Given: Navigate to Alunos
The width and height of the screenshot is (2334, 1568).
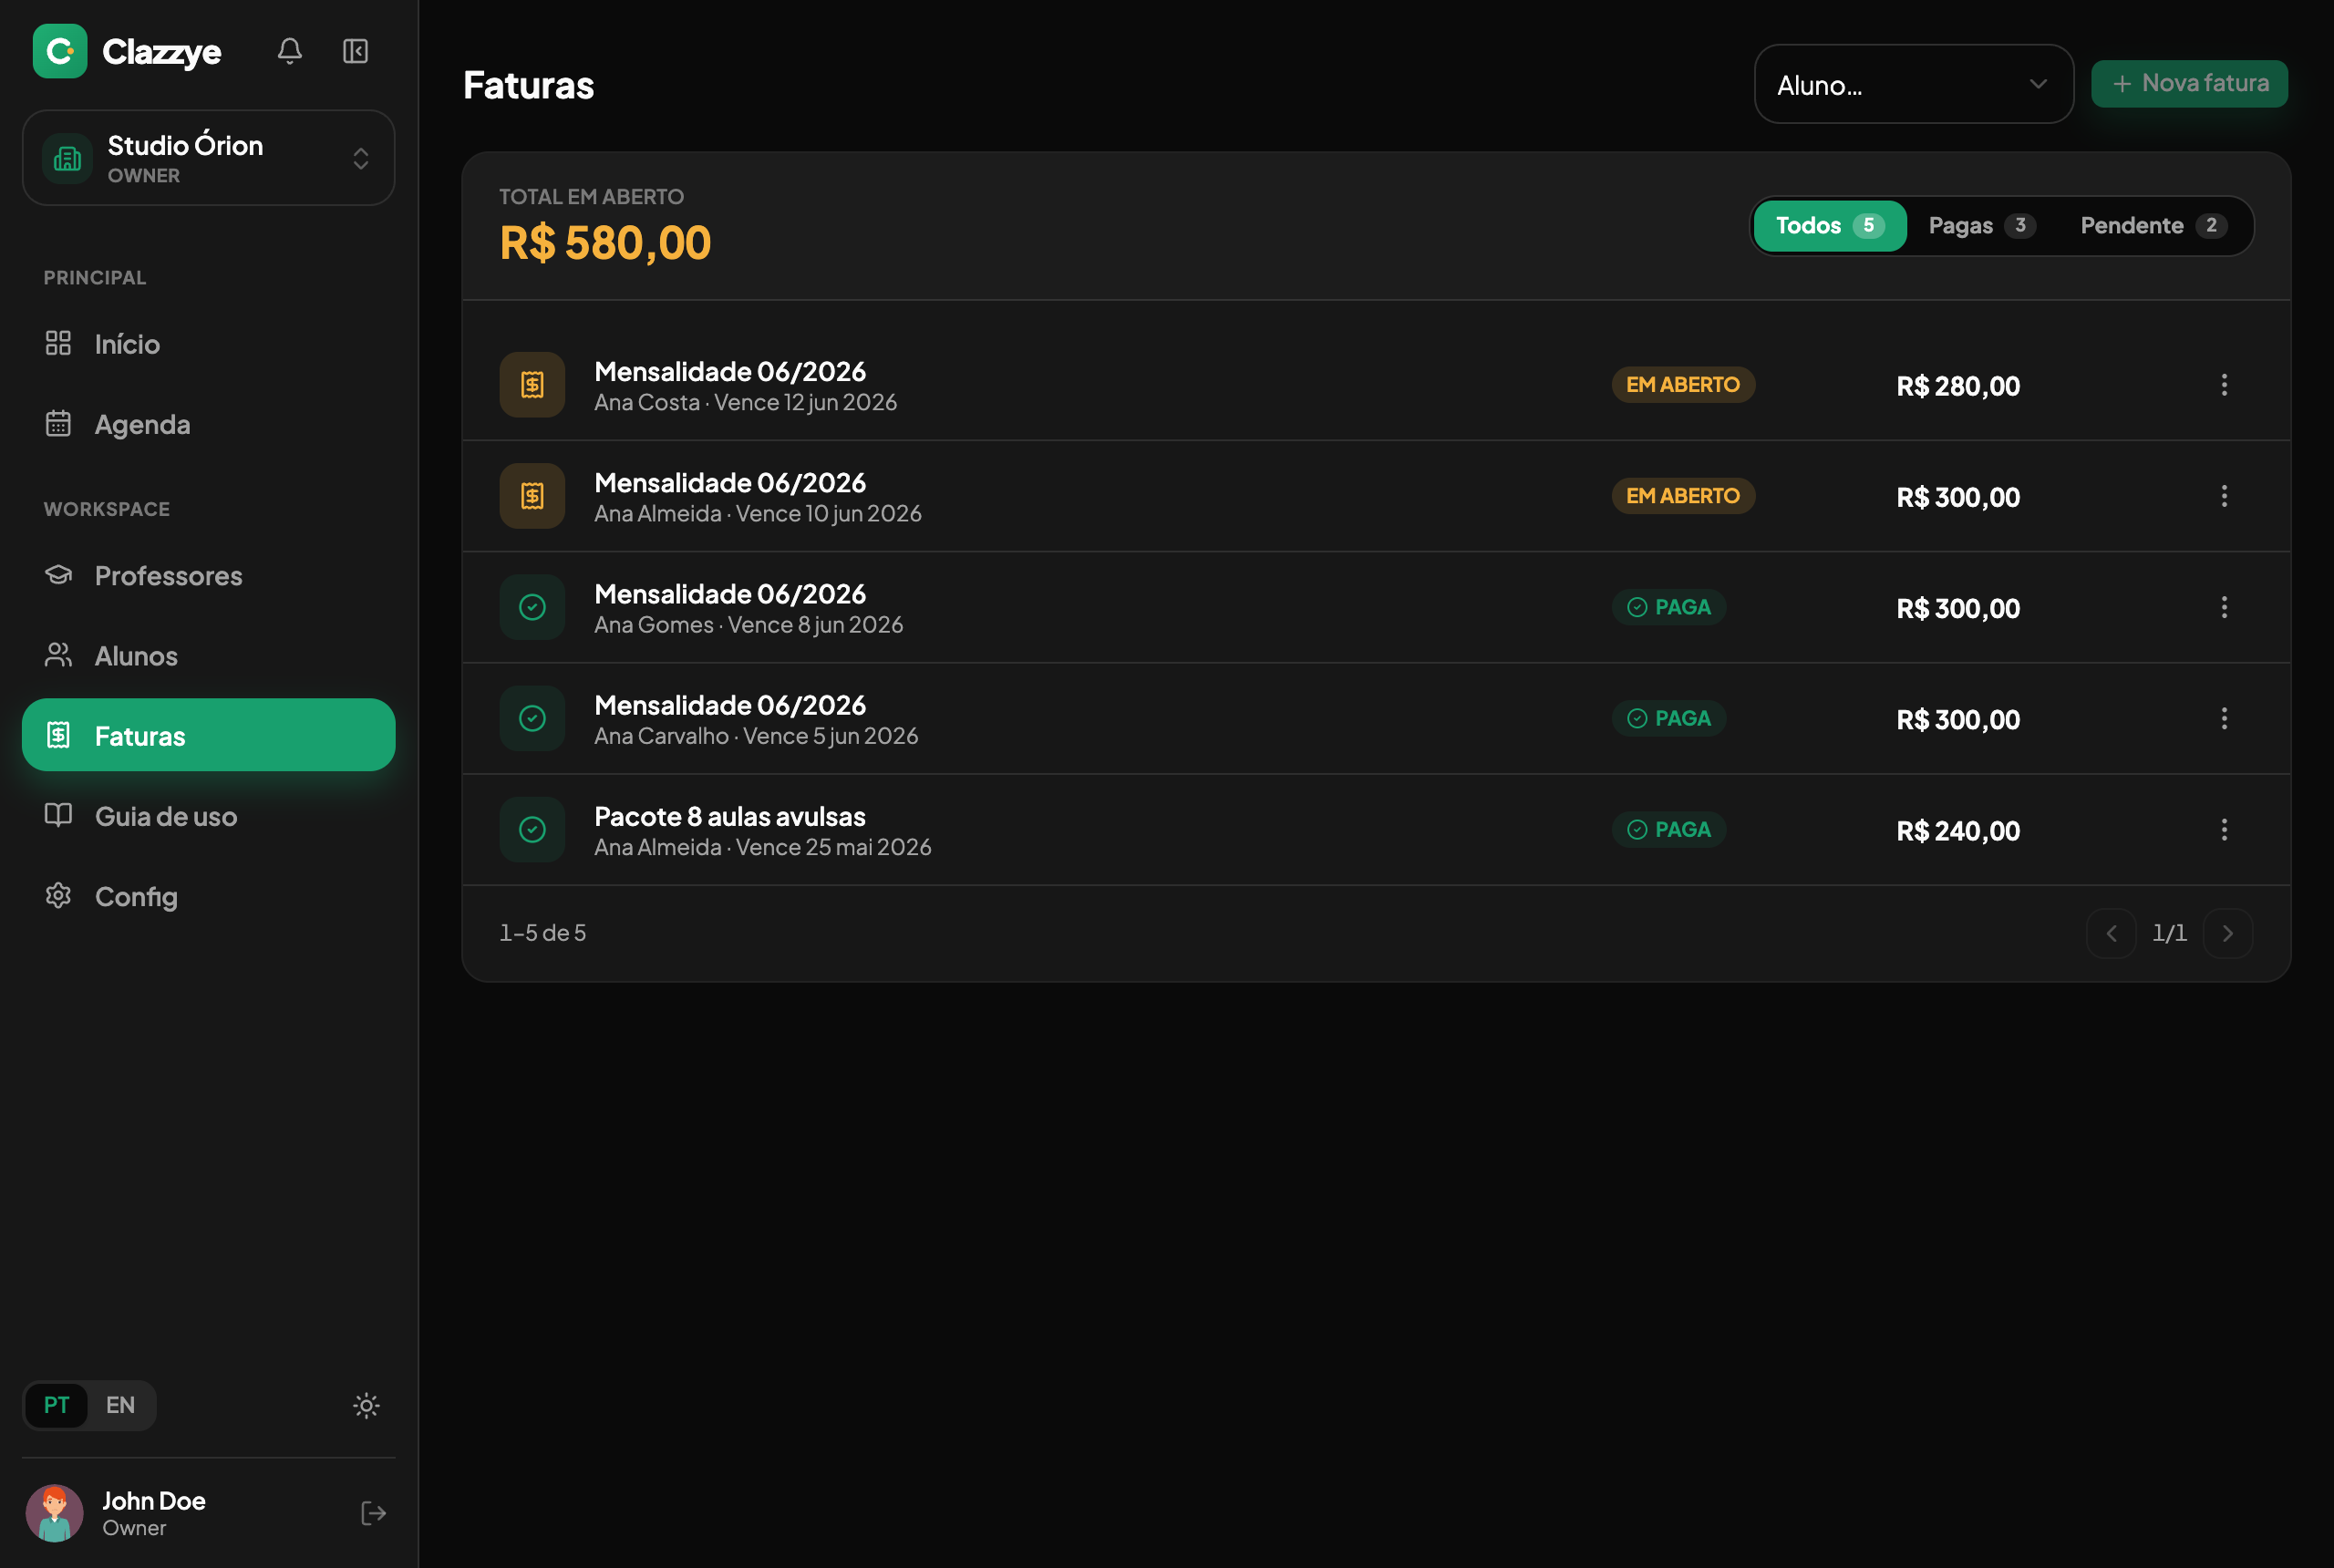Looking at the screenshot, I should [208, 655].
